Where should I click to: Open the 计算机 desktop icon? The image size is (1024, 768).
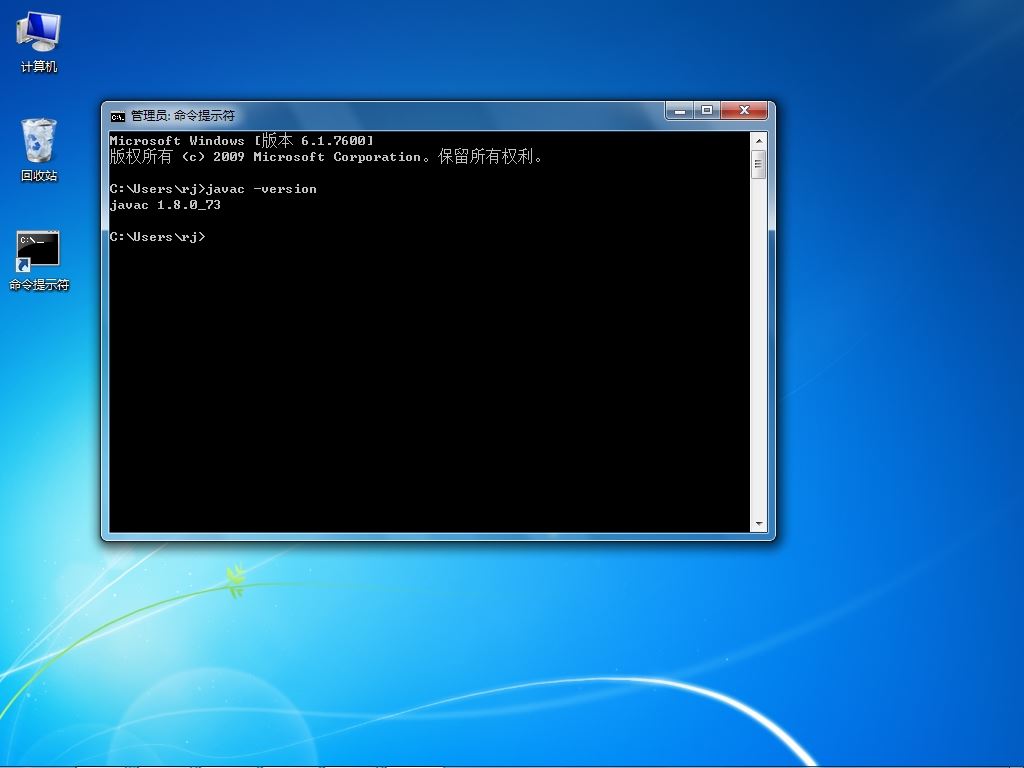39,42
